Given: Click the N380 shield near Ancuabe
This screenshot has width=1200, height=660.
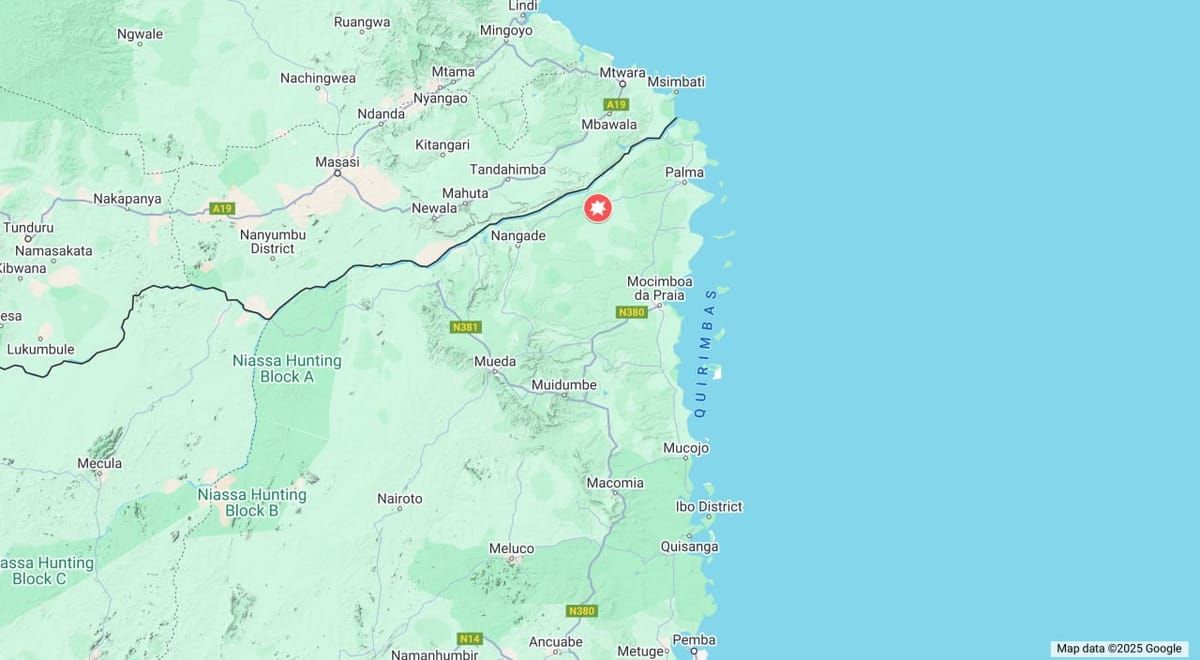Looking at the screenshot, I should tap(581, 610).
